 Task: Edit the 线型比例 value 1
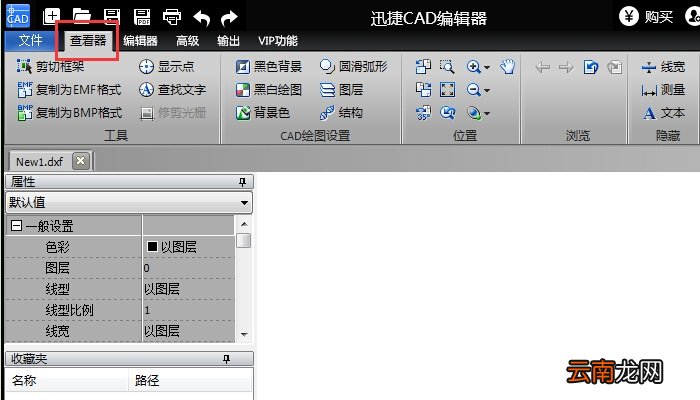pyautogui.click(x=188, y=310)
